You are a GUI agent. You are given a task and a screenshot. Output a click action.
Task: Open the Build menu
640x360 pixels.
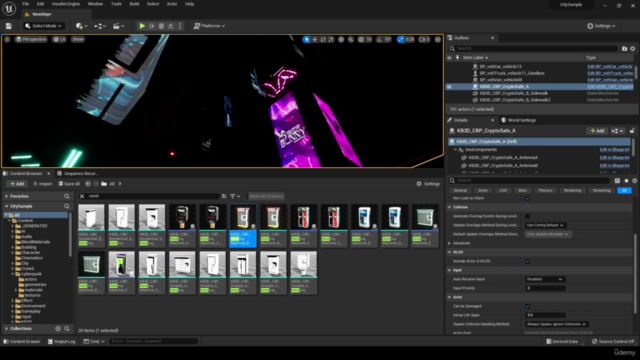134,4
